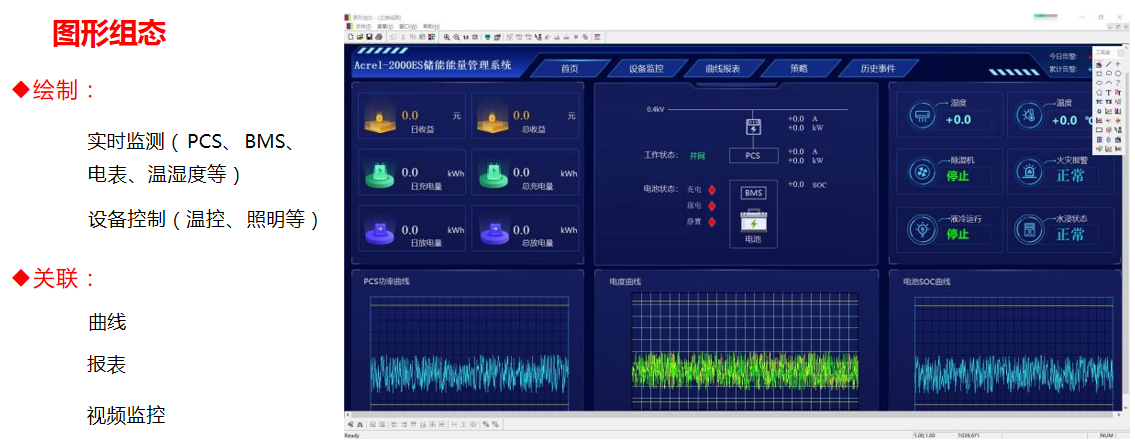Click the multicolored grid toolbar icon

pos(431,37)
